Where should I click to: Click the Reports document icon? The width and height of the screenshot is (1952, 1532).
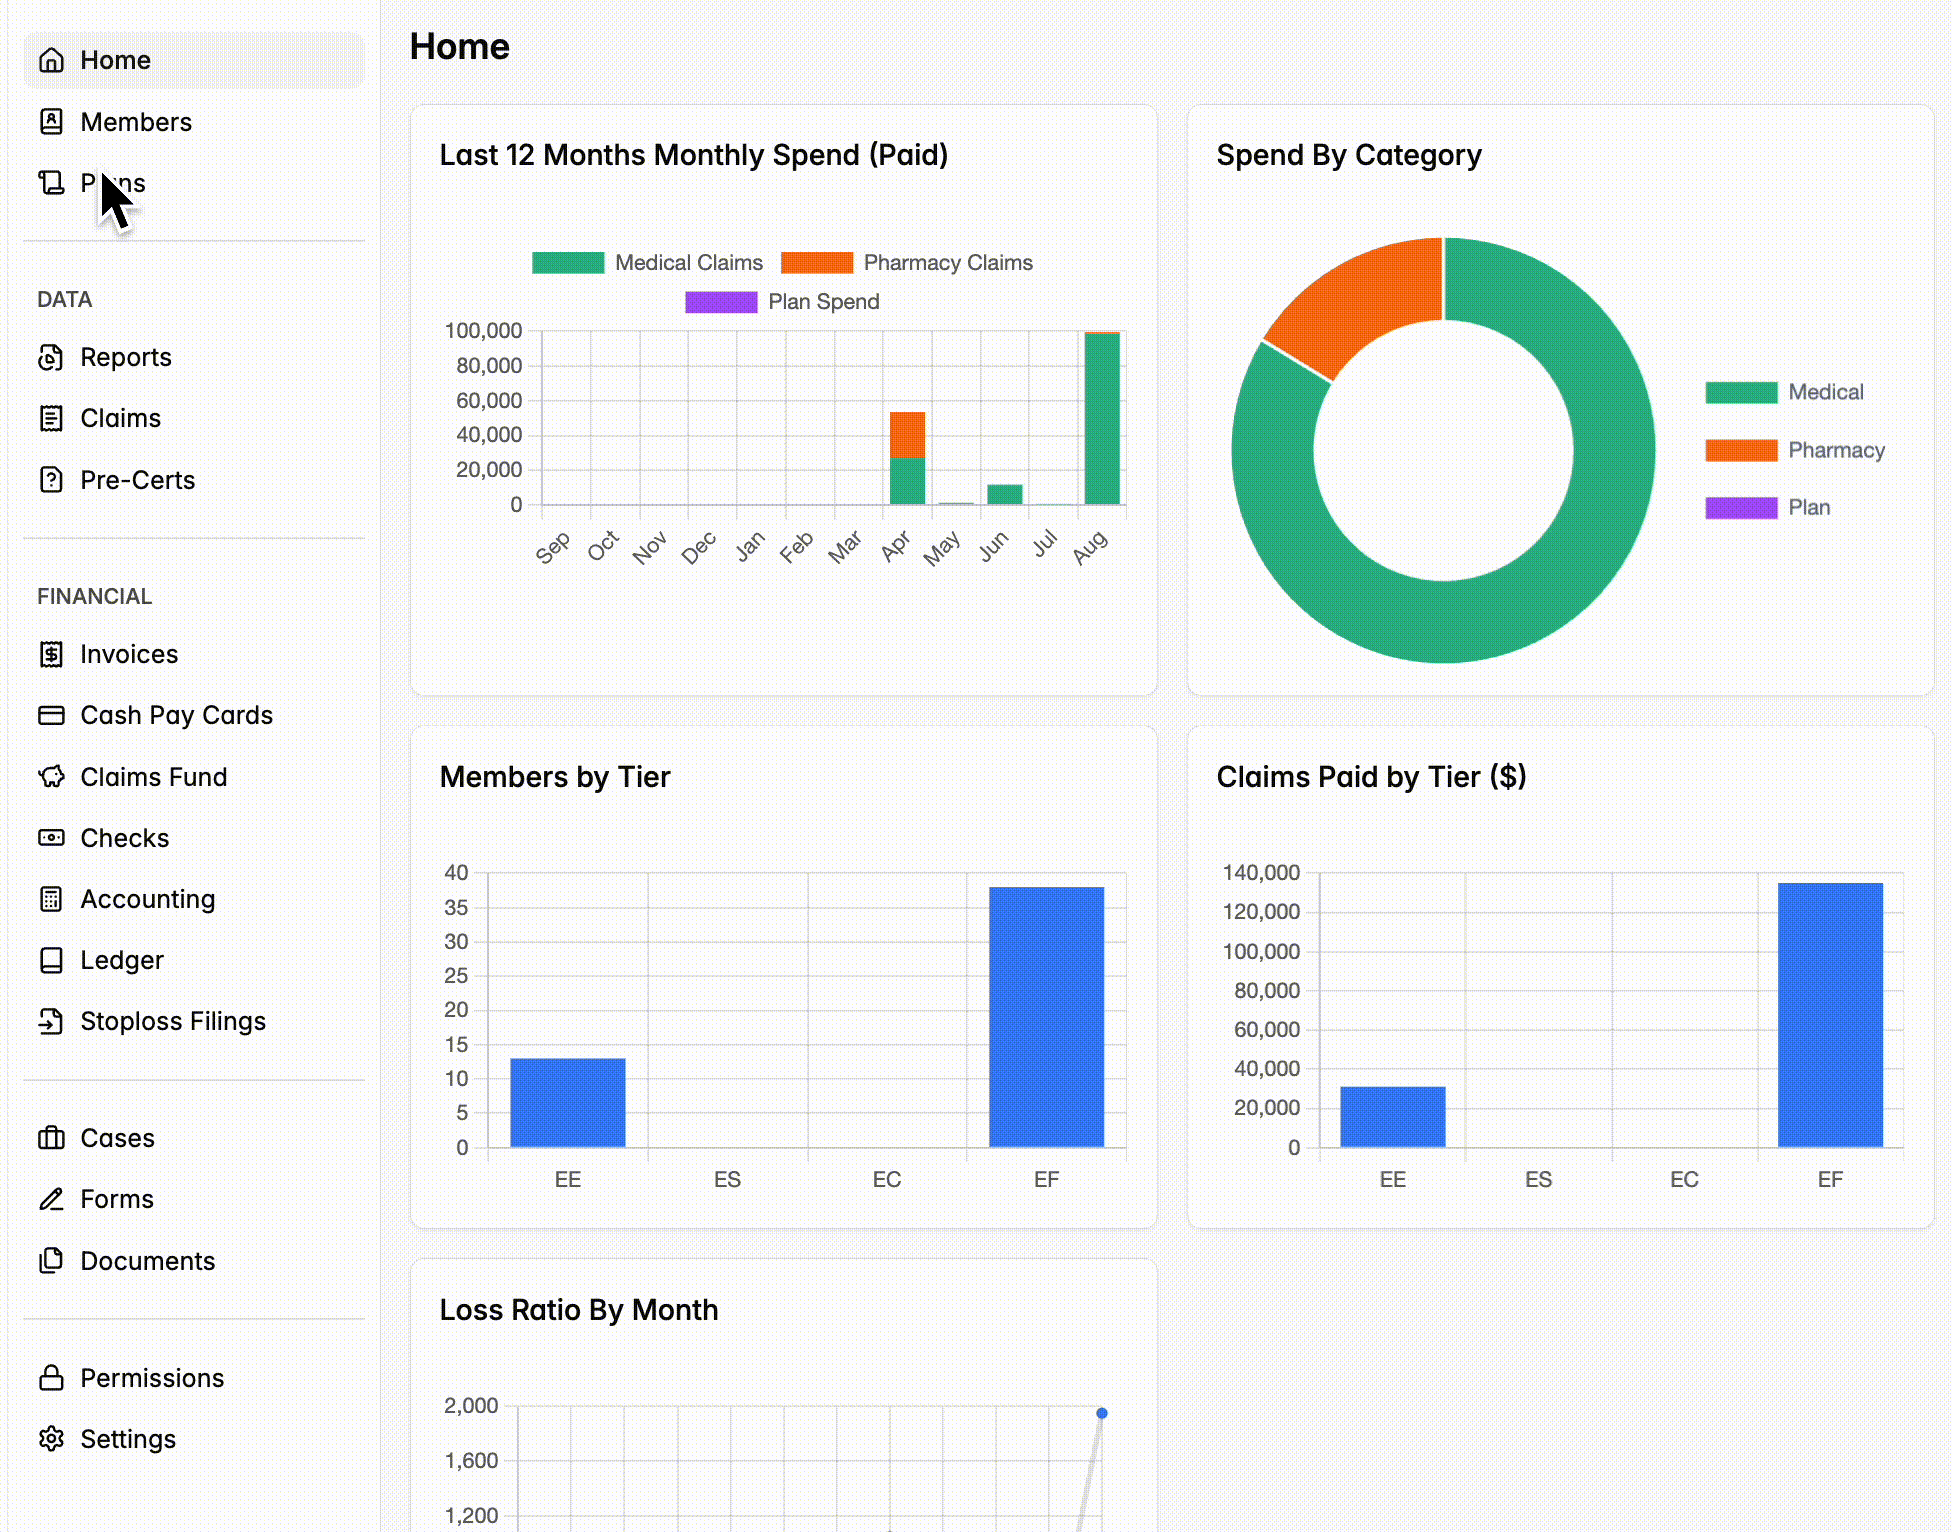[51, 357]
